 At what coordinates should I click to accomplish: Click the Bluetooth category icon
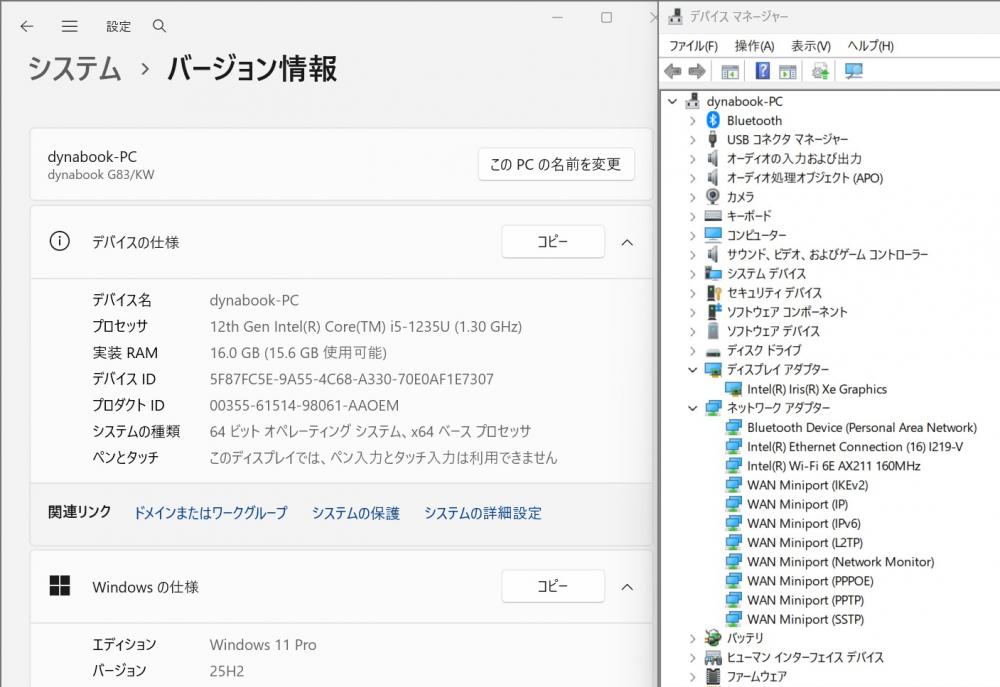tap(713, 120)
